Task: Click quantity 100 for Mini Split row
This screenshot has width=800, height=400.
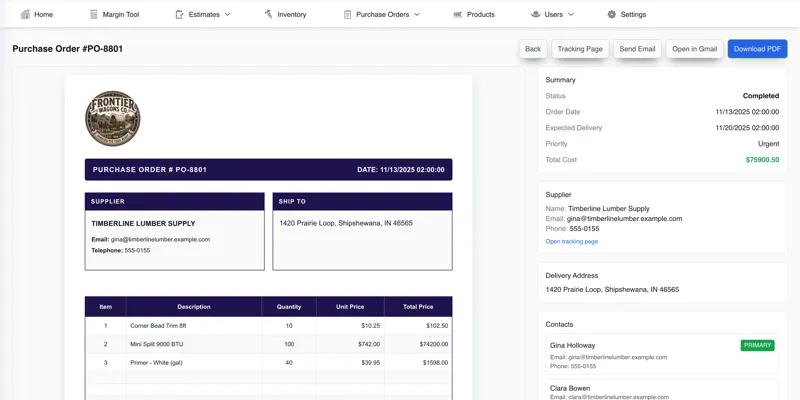Action: click(289, 344)
